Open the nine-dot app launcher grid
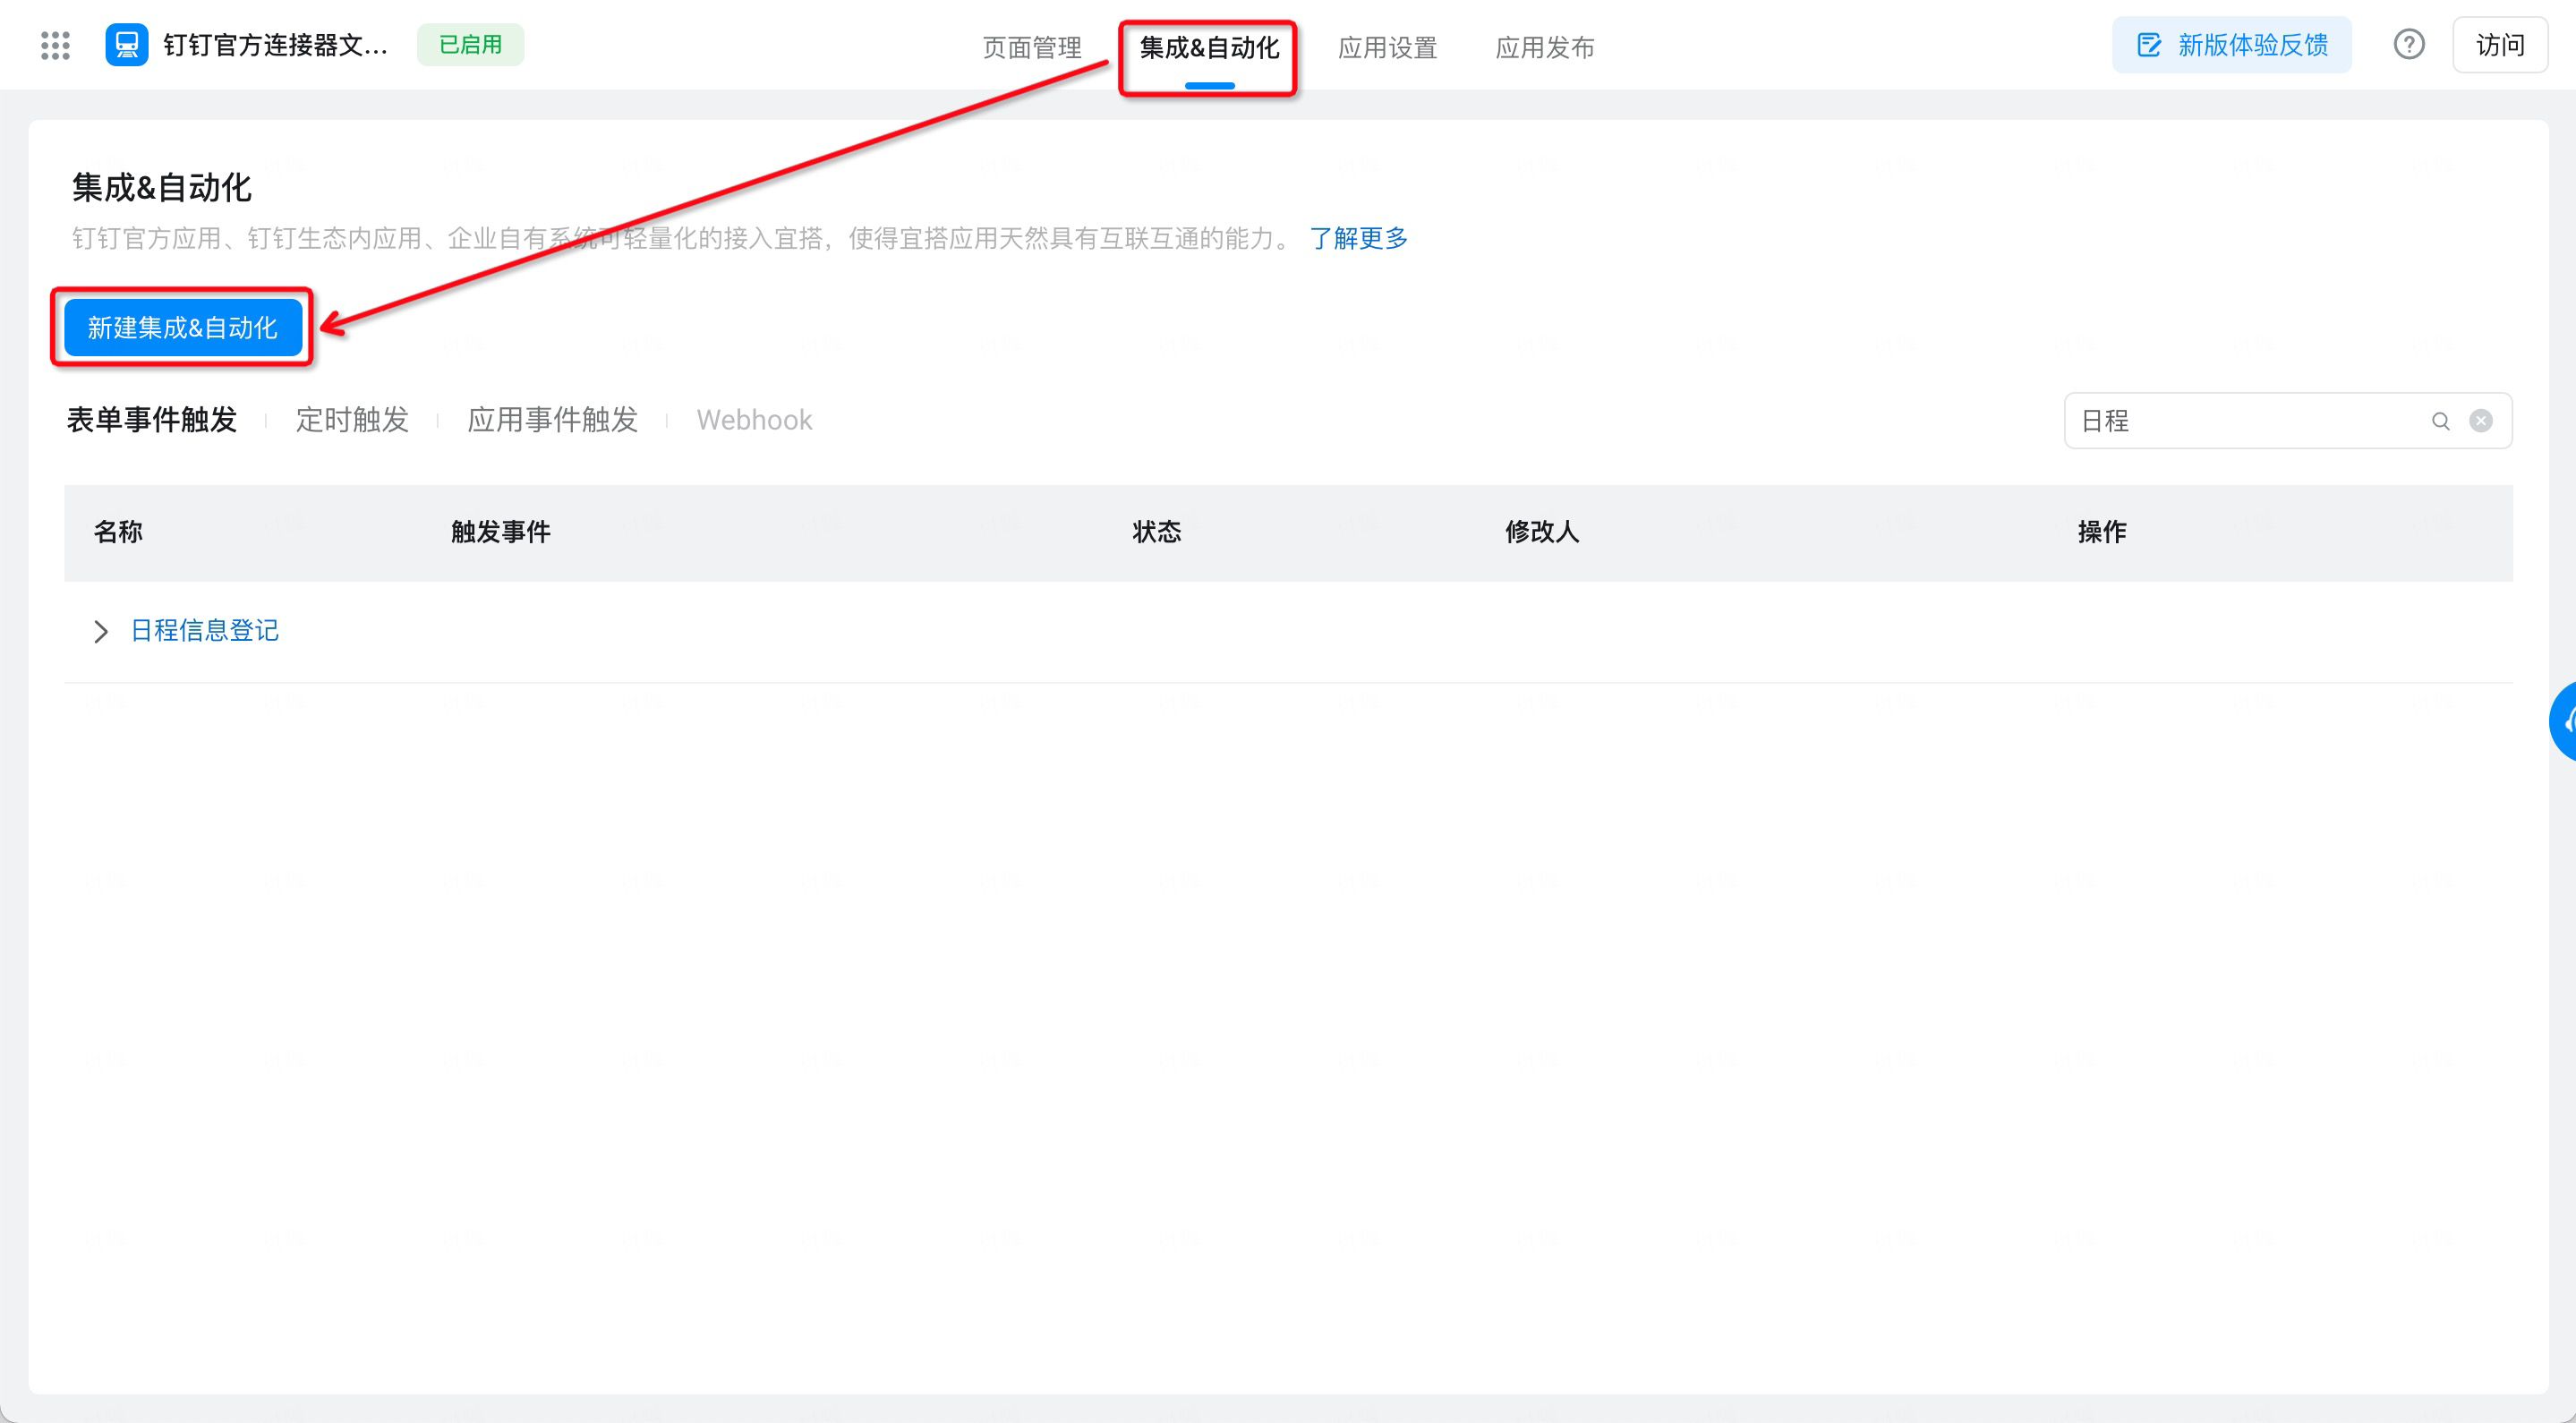2576x1423 pixels. (x=55, y=45)
